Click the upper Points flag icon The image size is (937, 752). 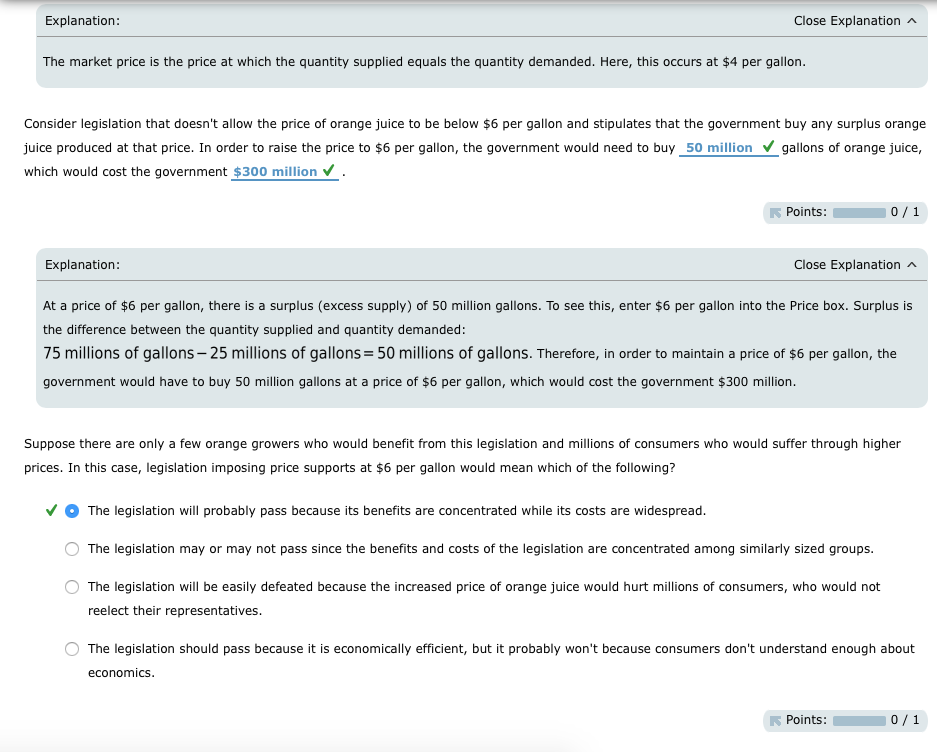pos(775,212)
